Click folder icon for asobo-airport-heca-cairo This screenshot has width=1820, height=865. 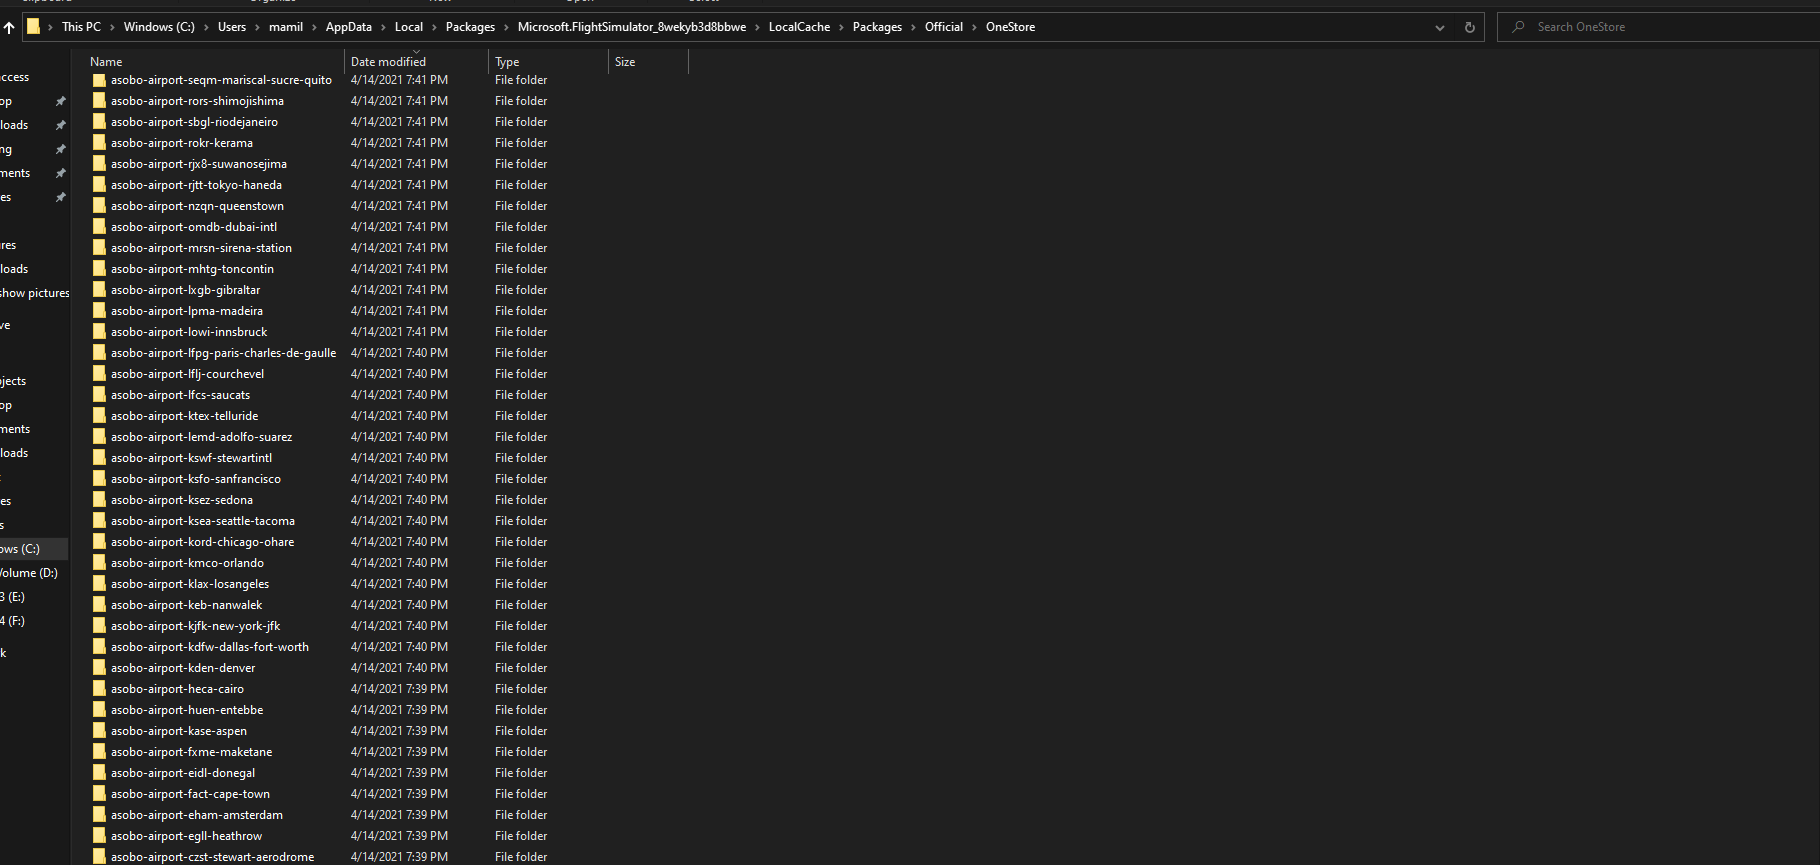tap(99, 689)
